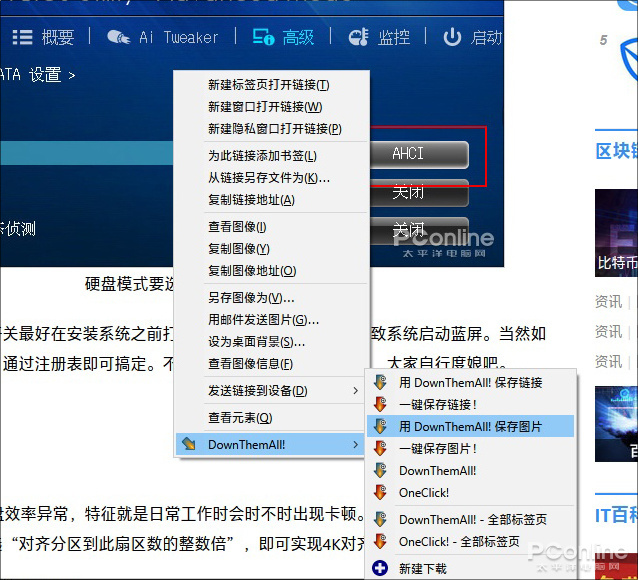Expand the 发送链接到设备(D) submenu arrow
Screen dimensions: 638x580
[356, 391]
